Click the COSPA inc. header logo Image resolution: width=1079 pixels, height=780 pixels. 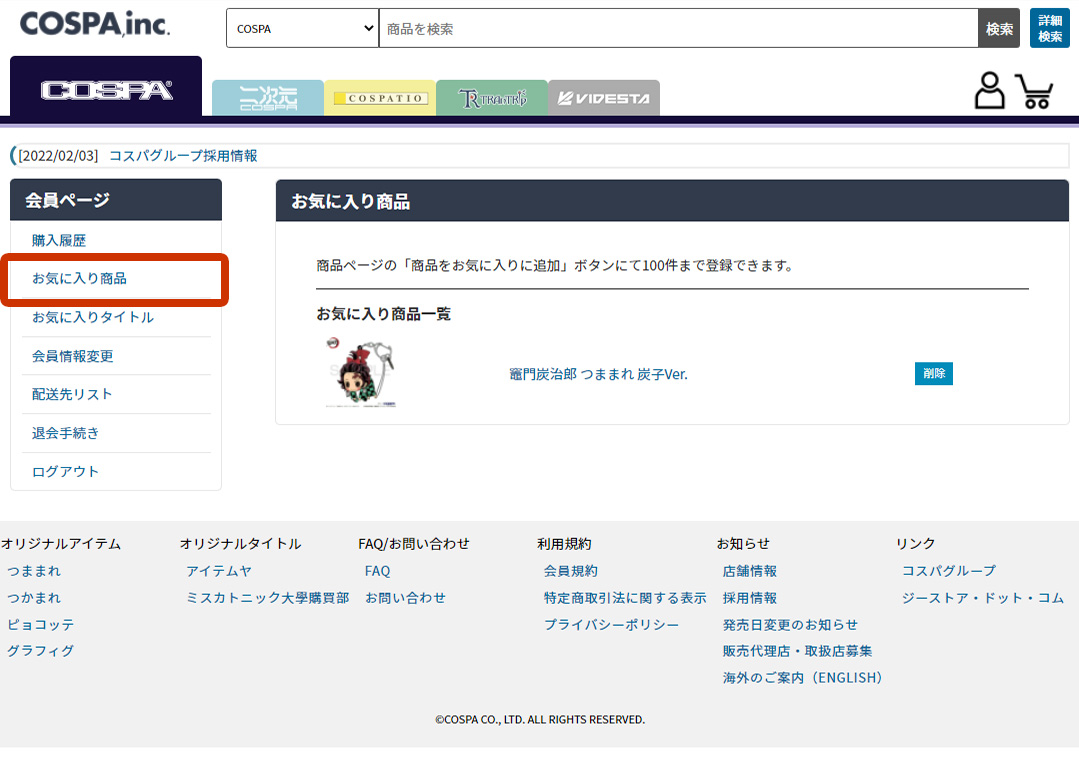click(x=95, y=24)
